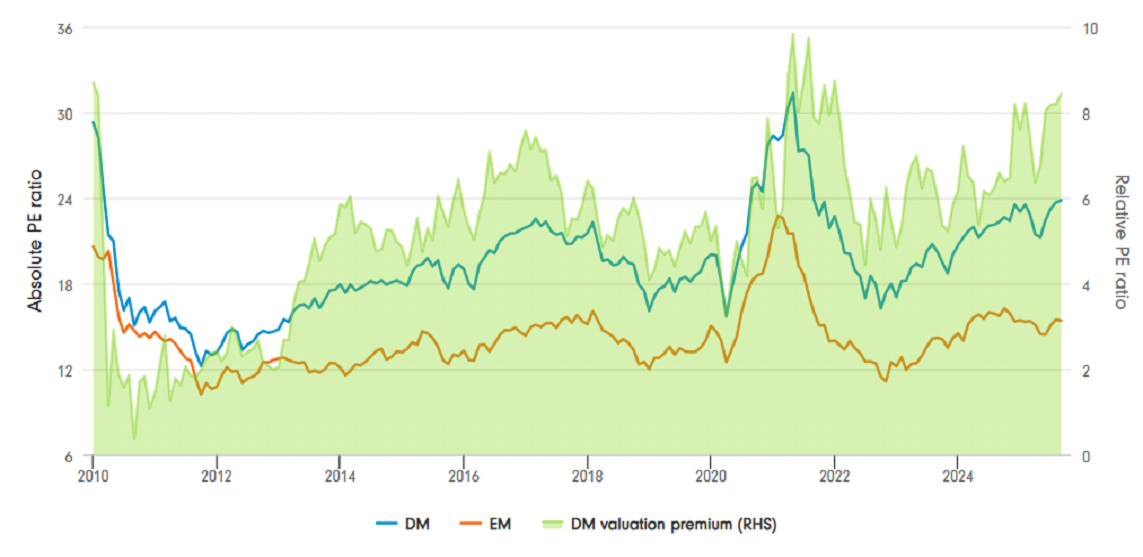Select the 2010 tick on the x-axis
The image size is (1143, 557).
(x=93, y=475)
